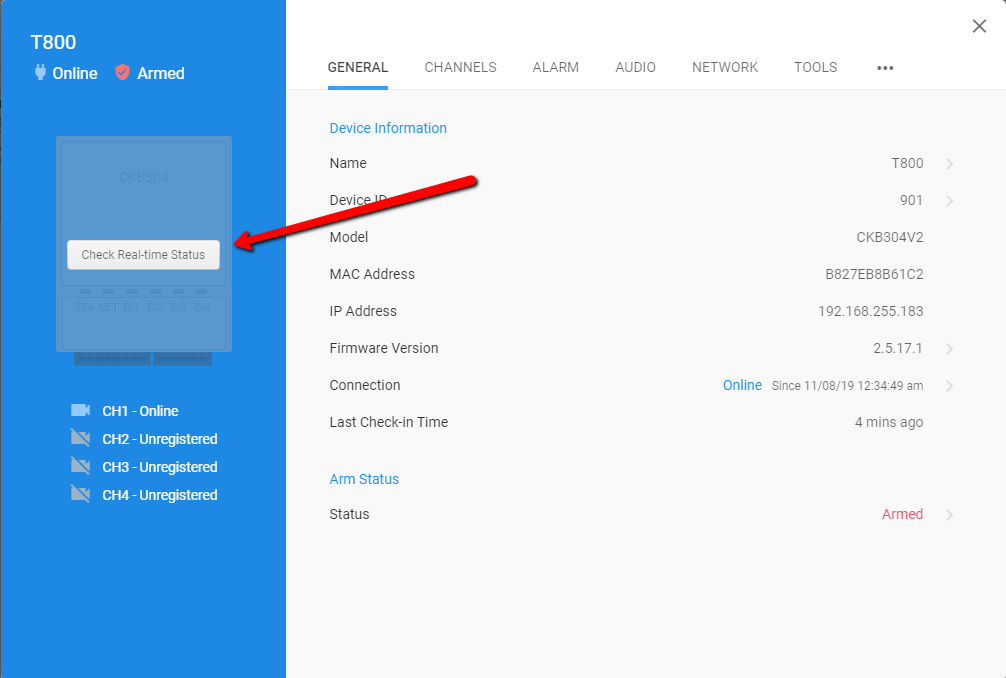
Task: Open the TOOLS tab
Action: [x=815, y=67]
